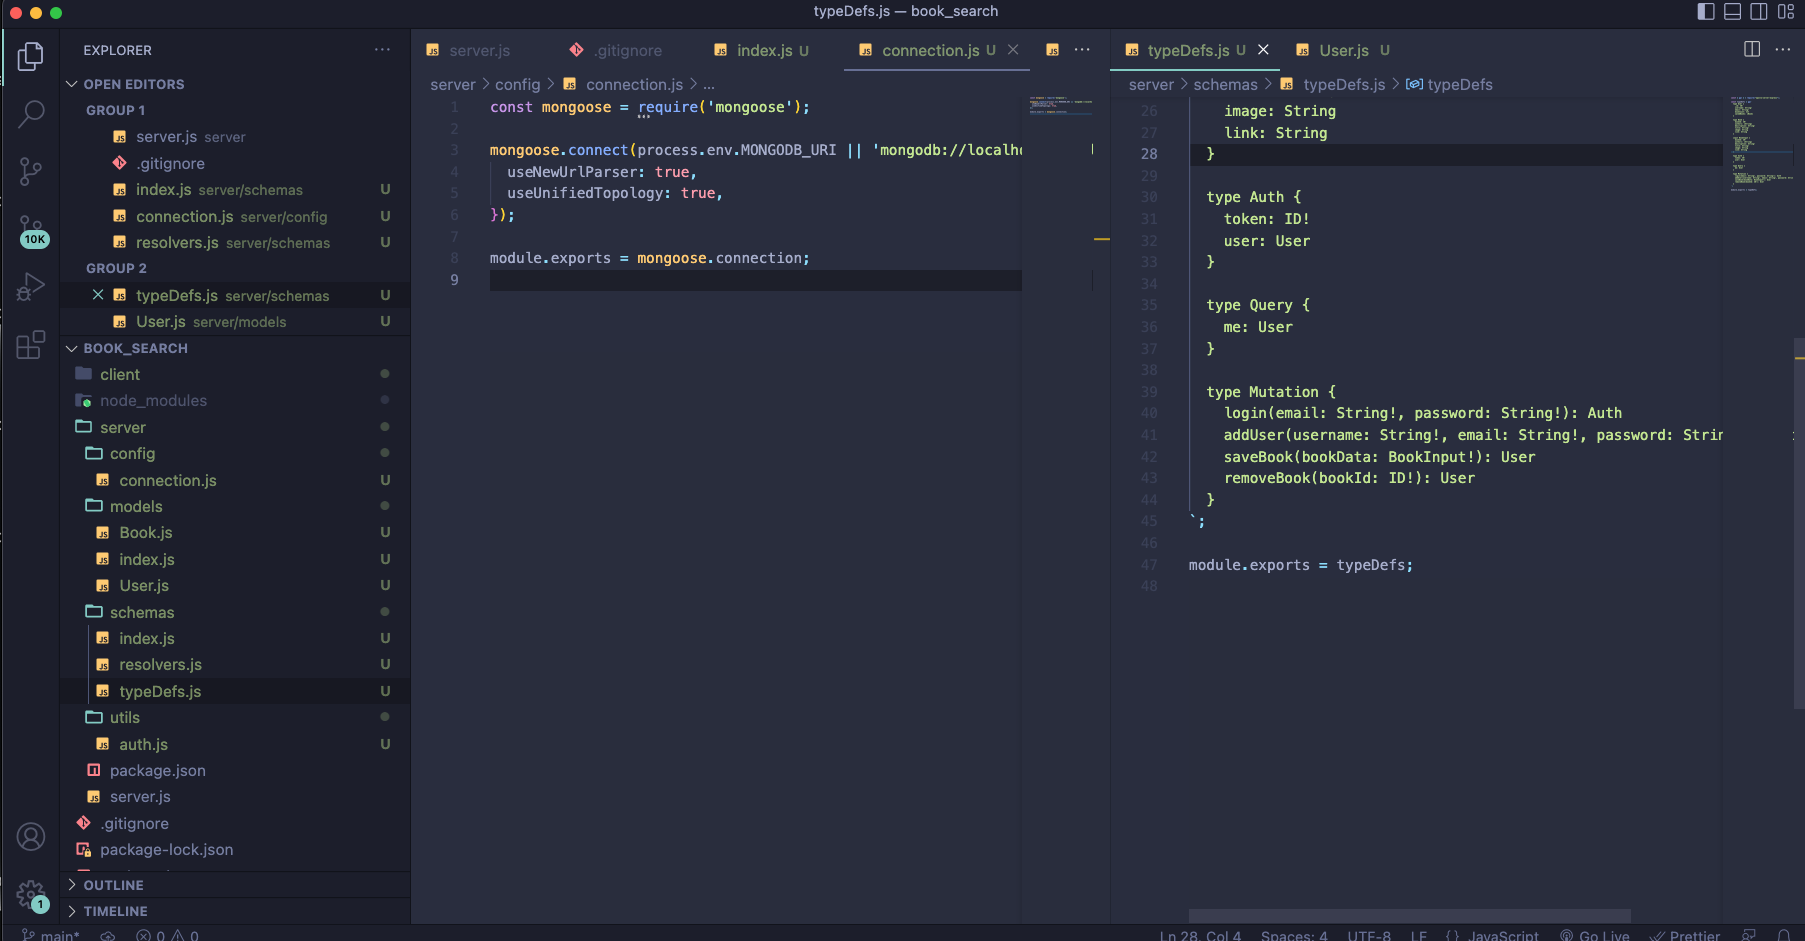Expand the Outline section
The width and height of the screenshot is (1805, 941).
pos(235,885)
